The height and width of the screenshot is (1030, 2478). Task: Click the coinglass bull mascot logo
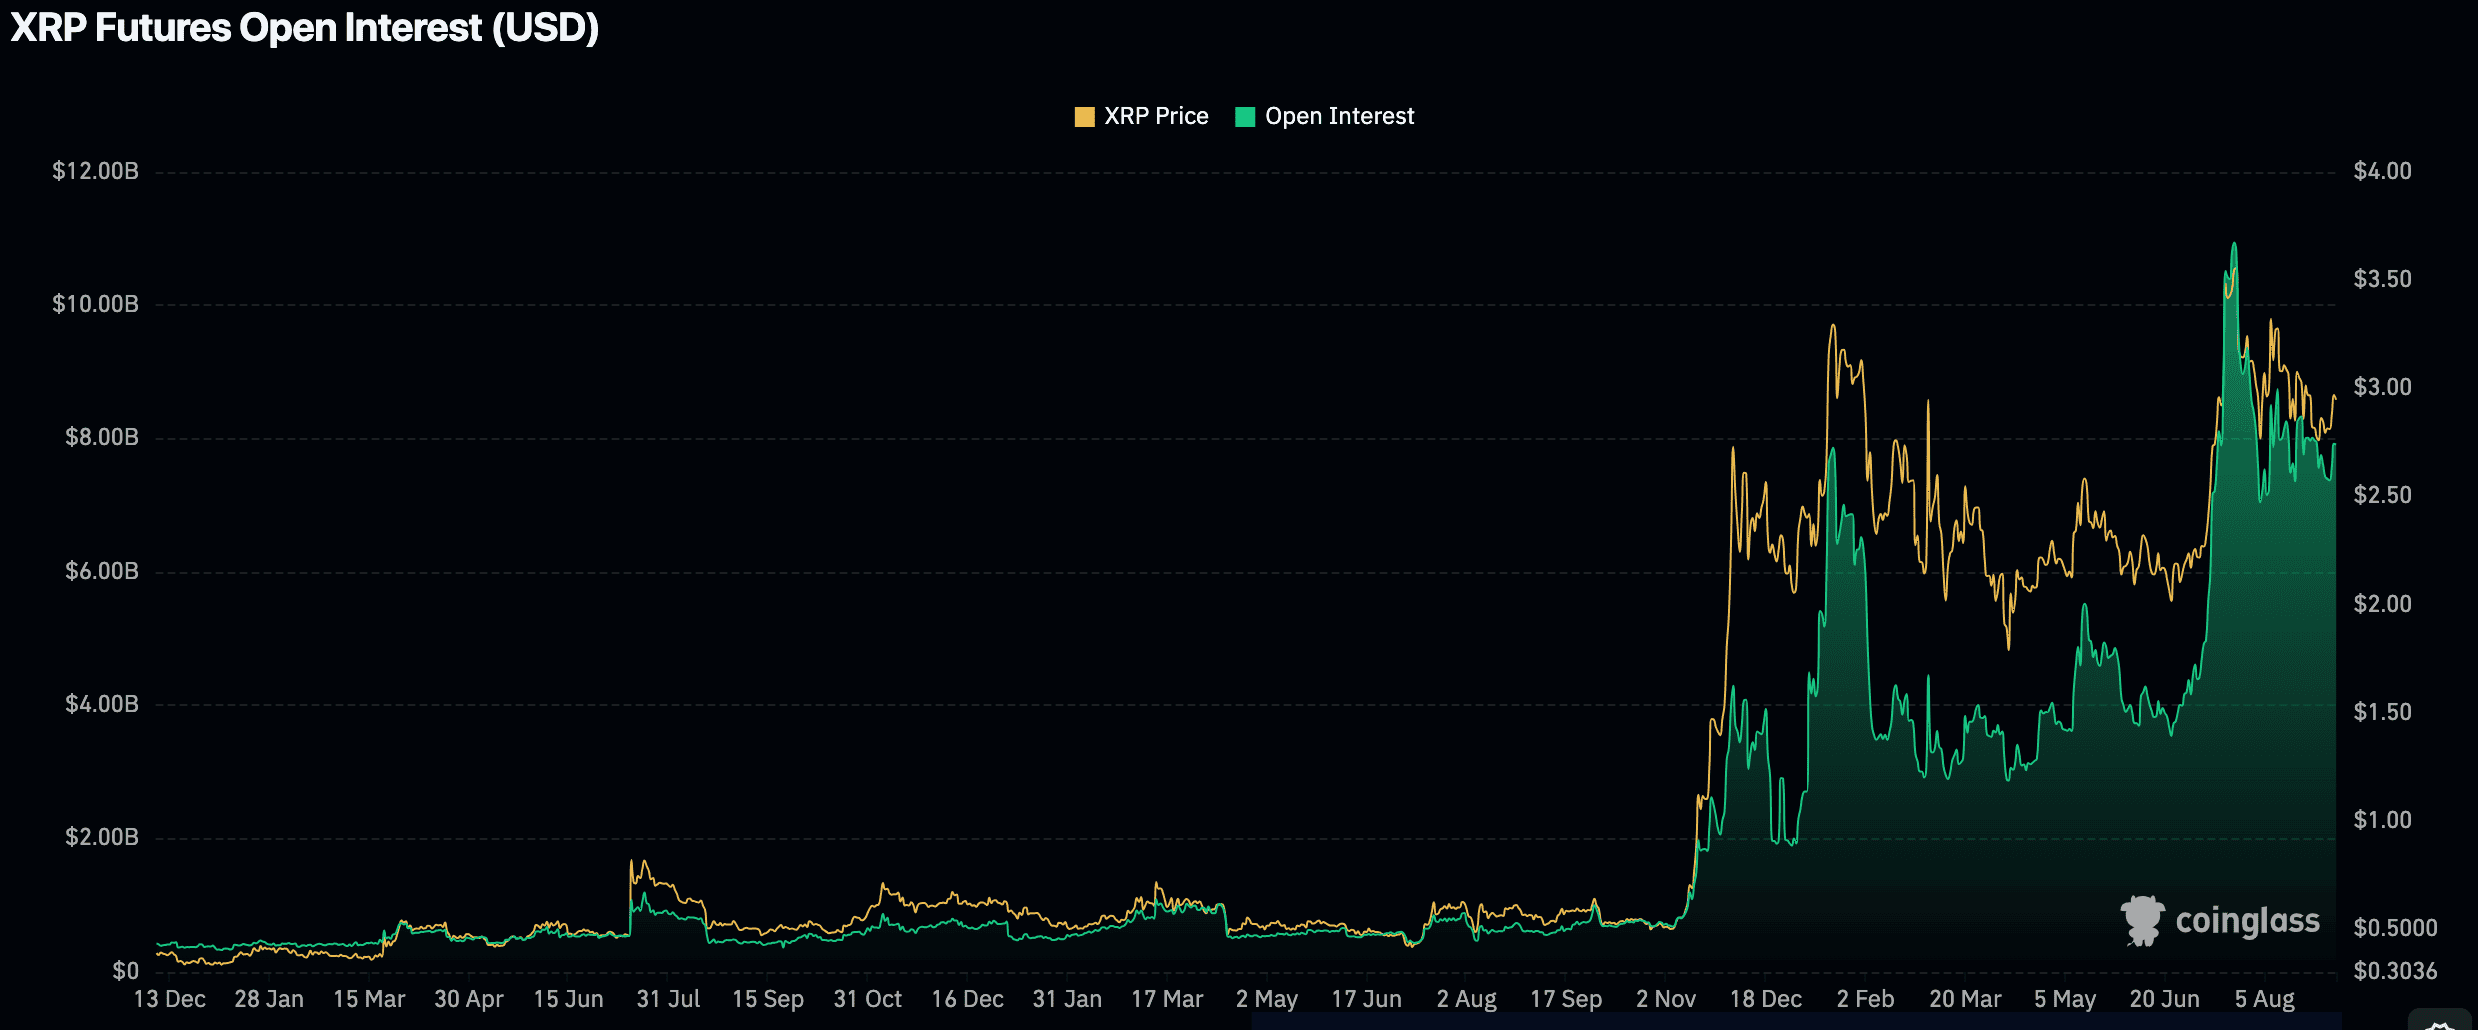(2141, 921)
